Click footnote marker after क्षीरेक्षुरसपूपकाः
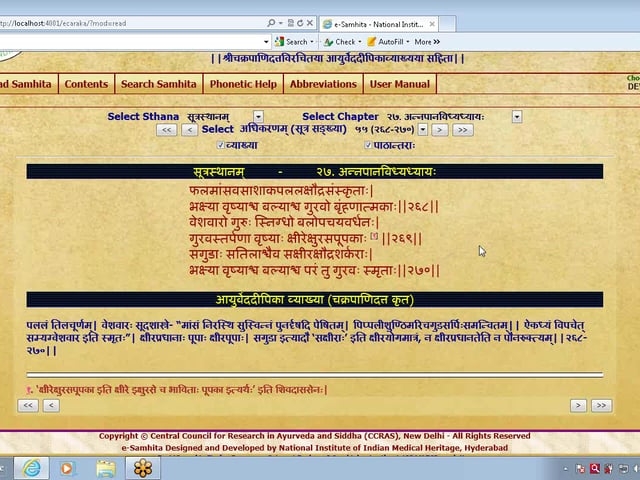This screenshot has width=640, height=480. point(374,237)
